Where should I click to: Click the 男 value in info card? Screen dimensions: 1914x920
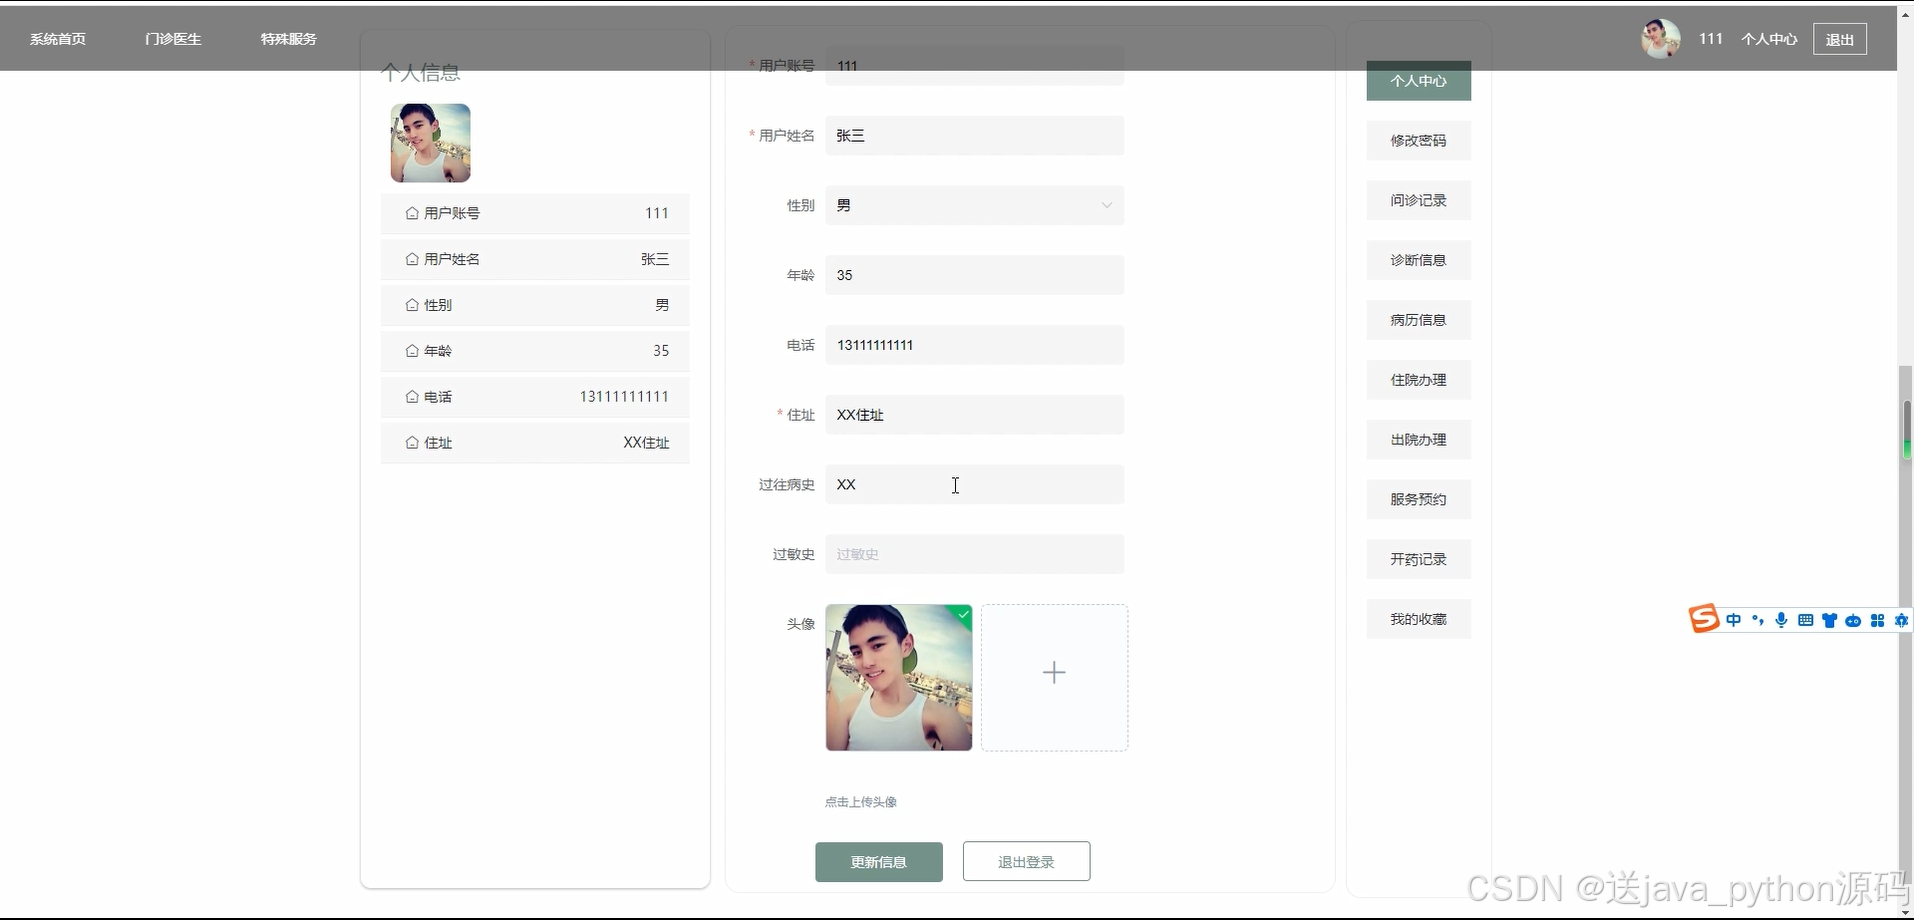point(662,305)
